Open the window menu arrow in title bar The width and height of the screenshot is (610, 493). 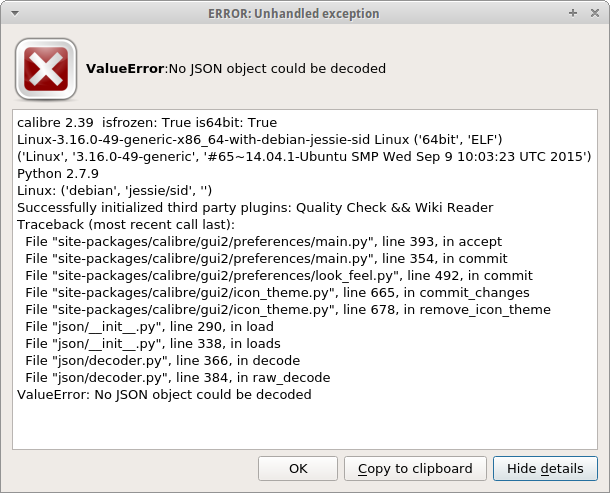[13, 14]
